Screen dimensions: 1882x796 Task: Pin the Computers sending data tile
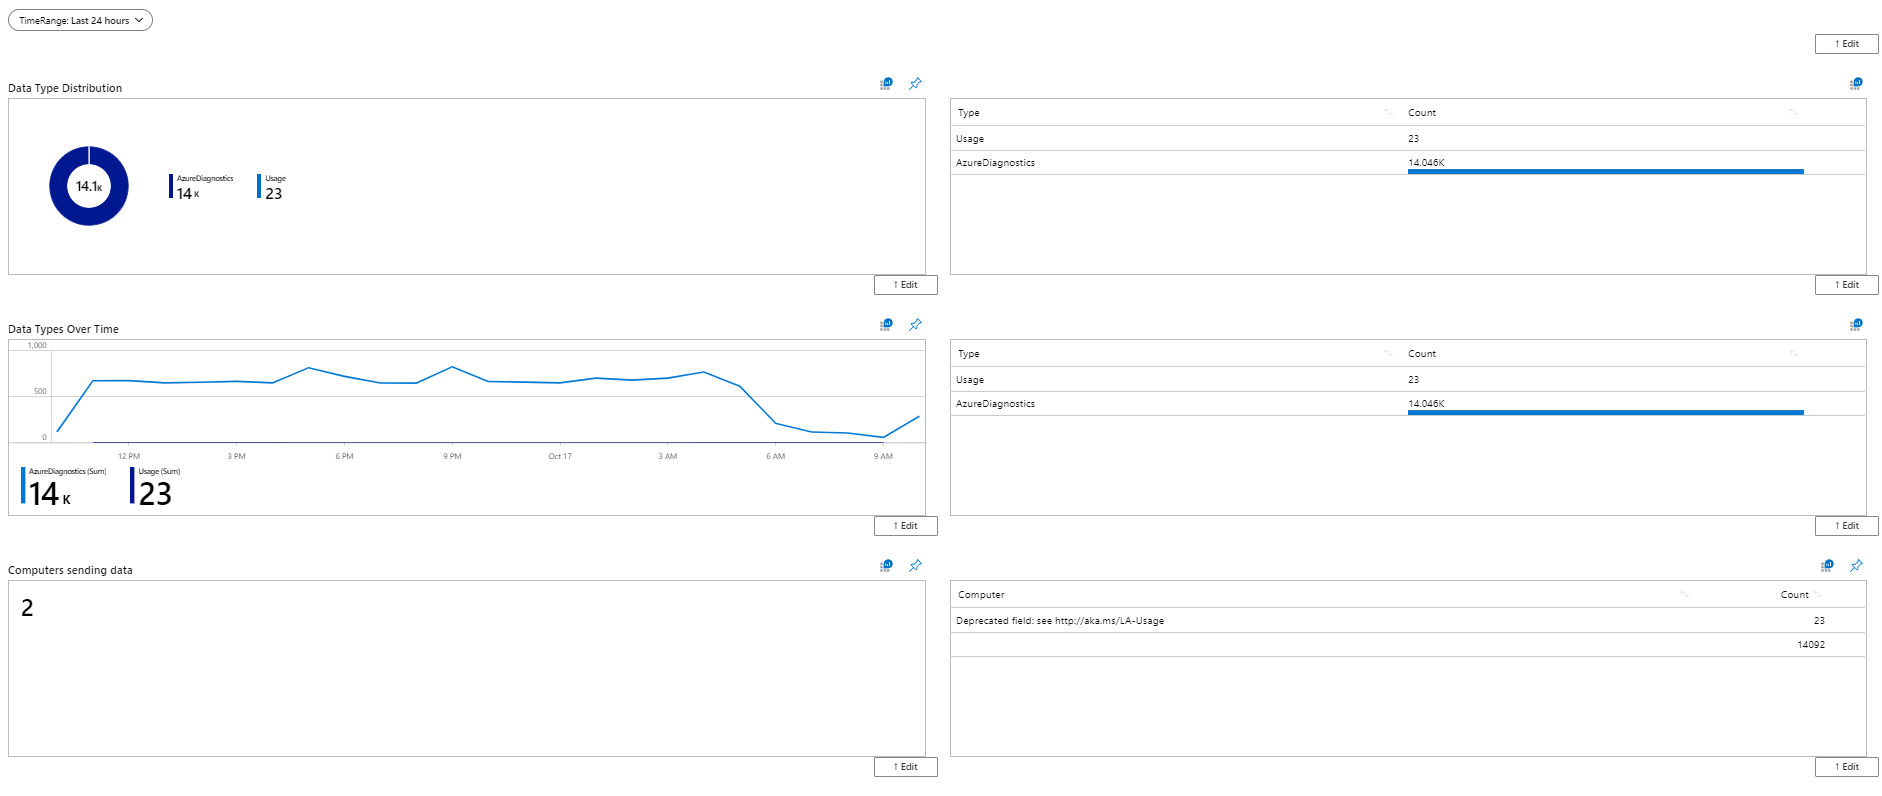915,566
